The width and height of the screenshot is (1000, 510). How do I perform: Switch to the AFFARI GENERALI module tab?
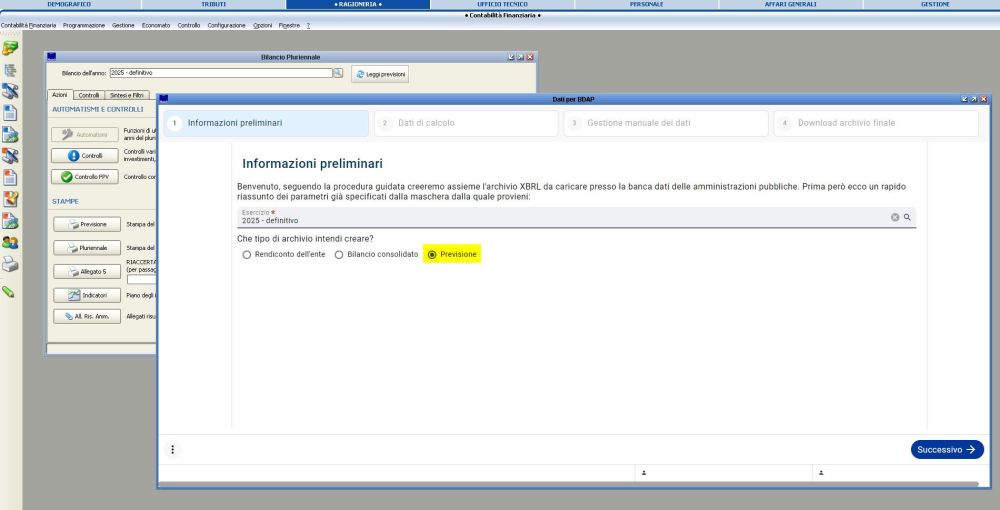(x=790, y=4)
